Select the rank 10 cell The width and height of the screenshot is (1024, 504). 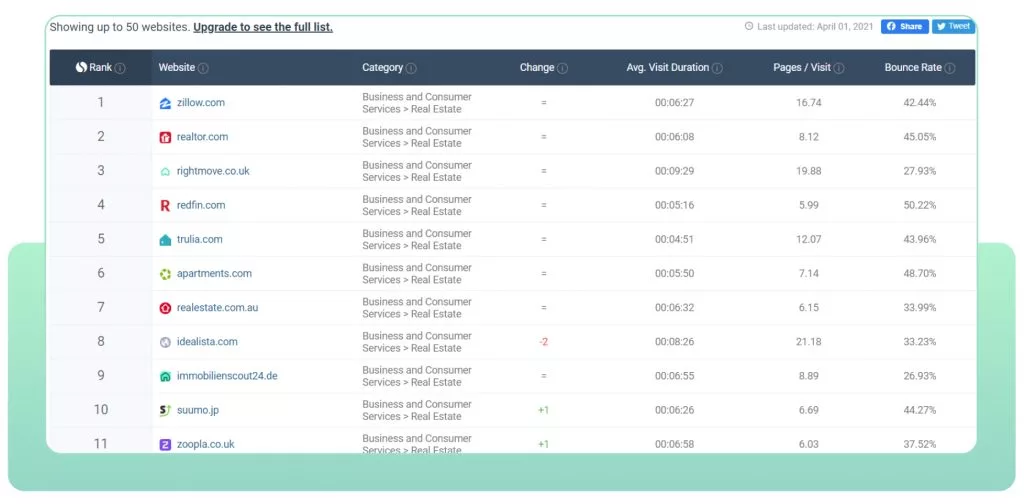click(x=101, y=409)
